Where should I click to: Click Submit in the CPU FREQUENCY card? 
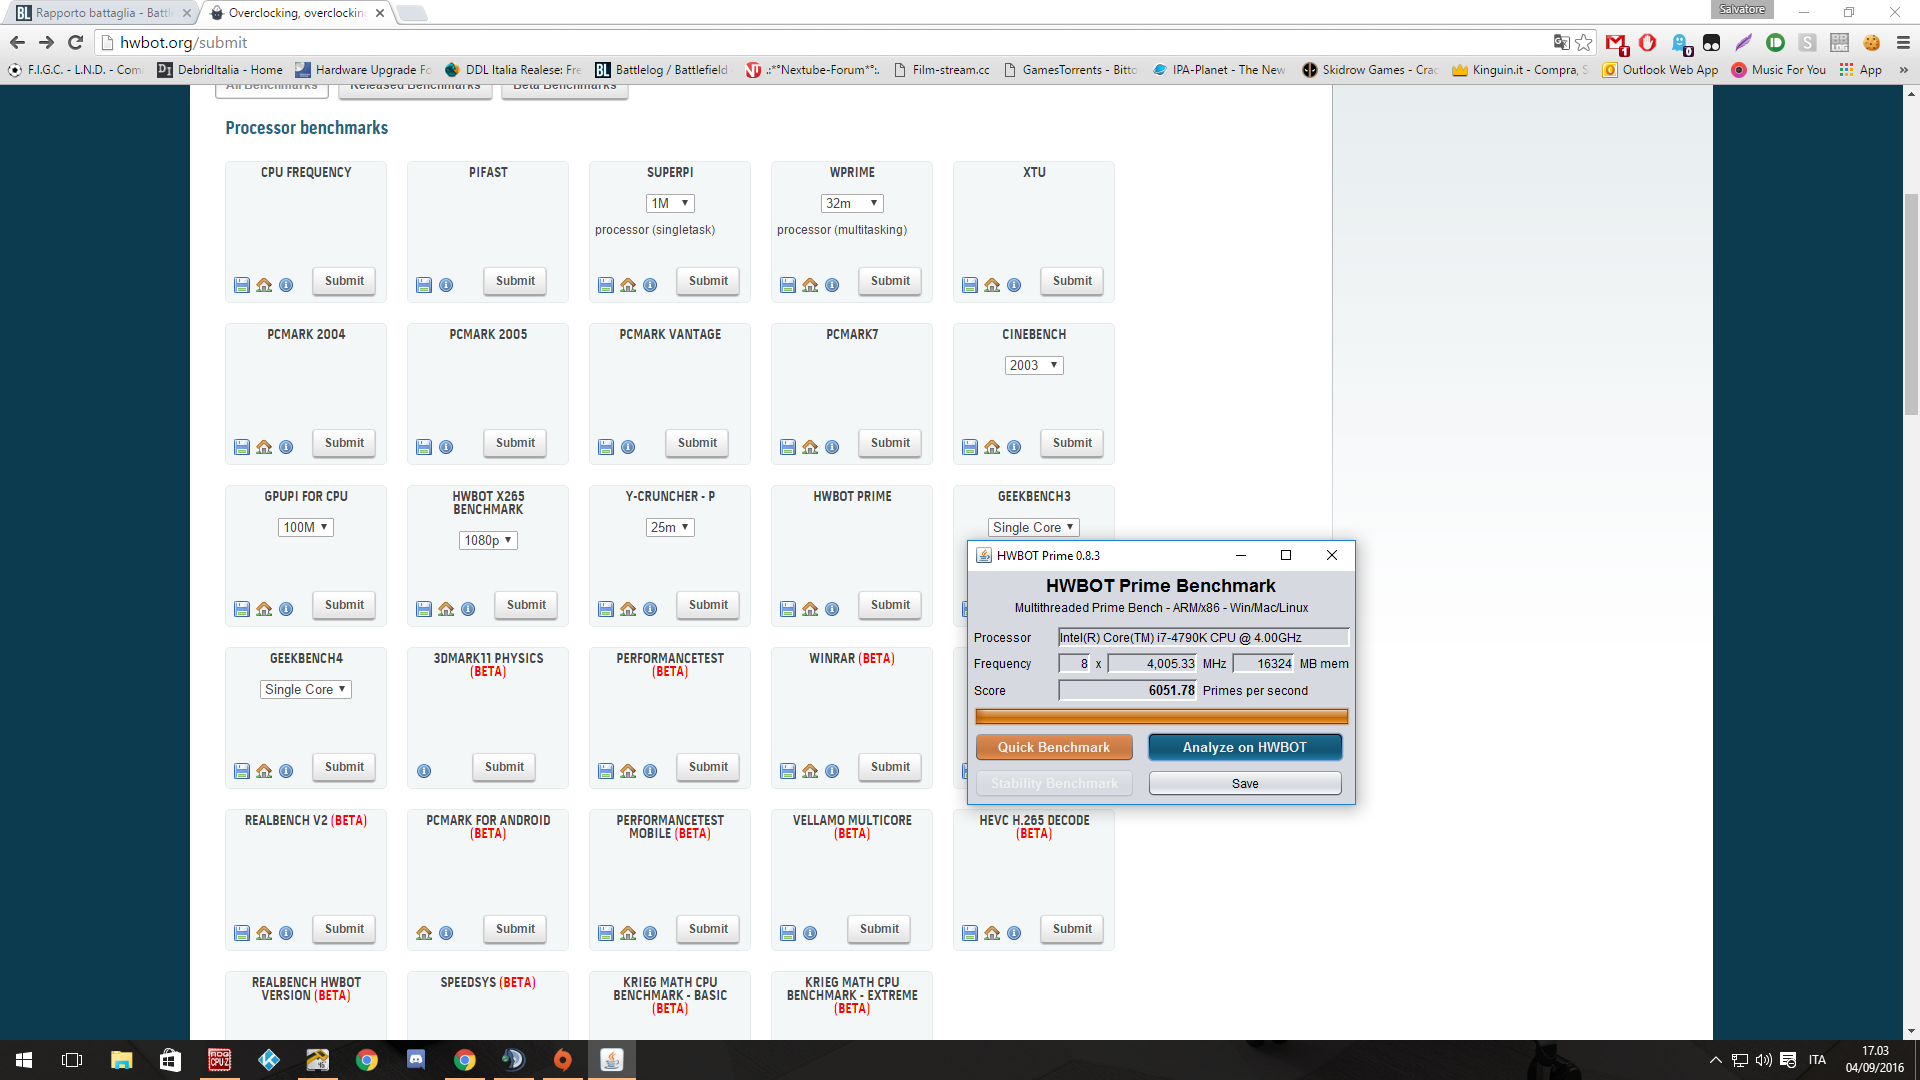pyautogui.click(x=344, y=281)
